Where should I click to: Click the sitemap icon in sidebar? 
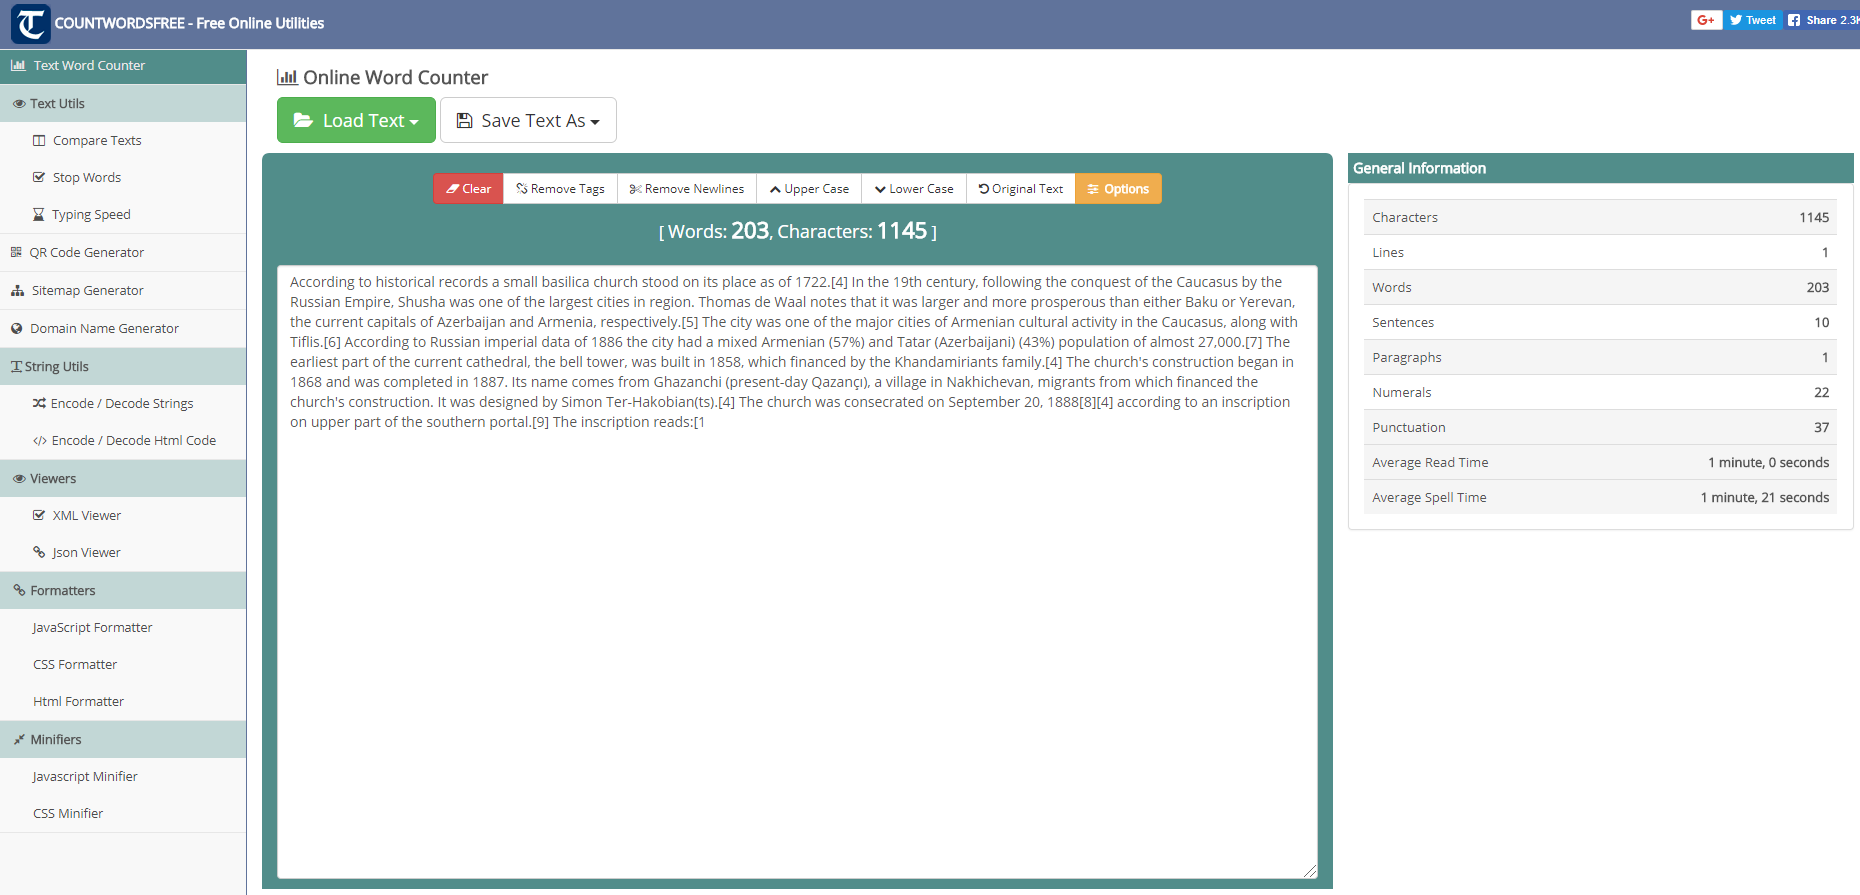click(x=17, y=291)
